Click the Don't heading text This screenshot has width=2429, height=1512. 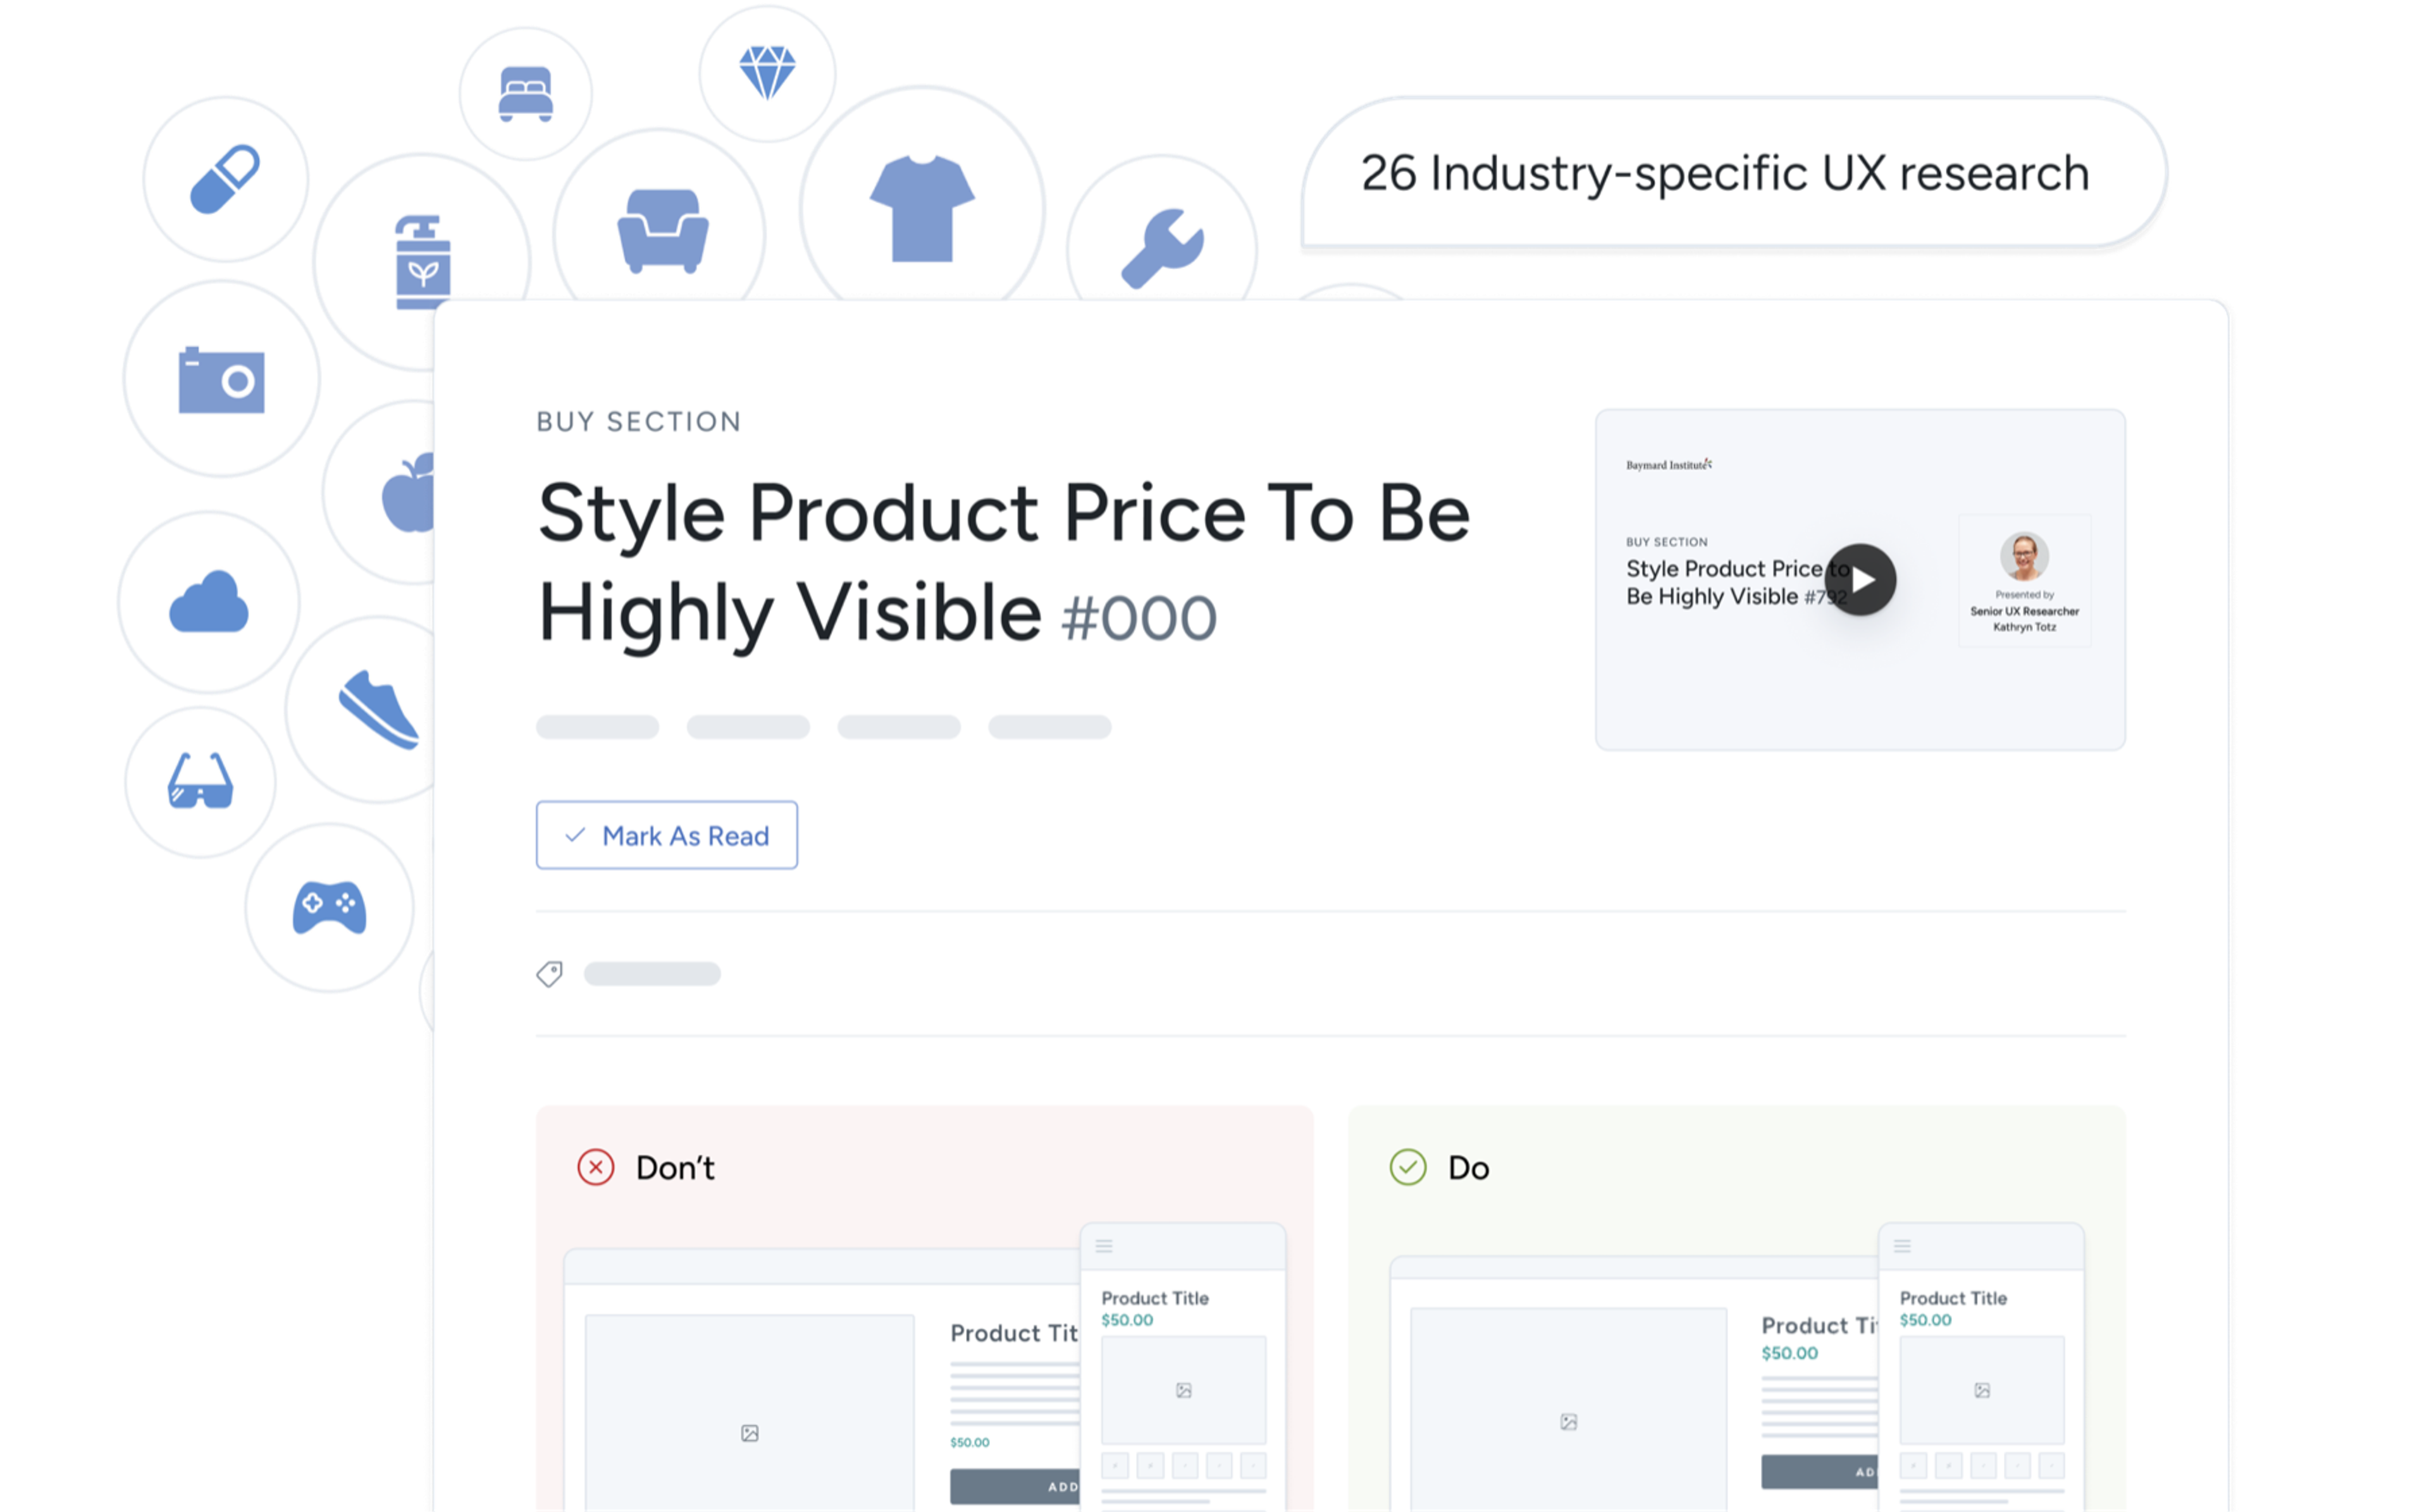pos(675,1168)
